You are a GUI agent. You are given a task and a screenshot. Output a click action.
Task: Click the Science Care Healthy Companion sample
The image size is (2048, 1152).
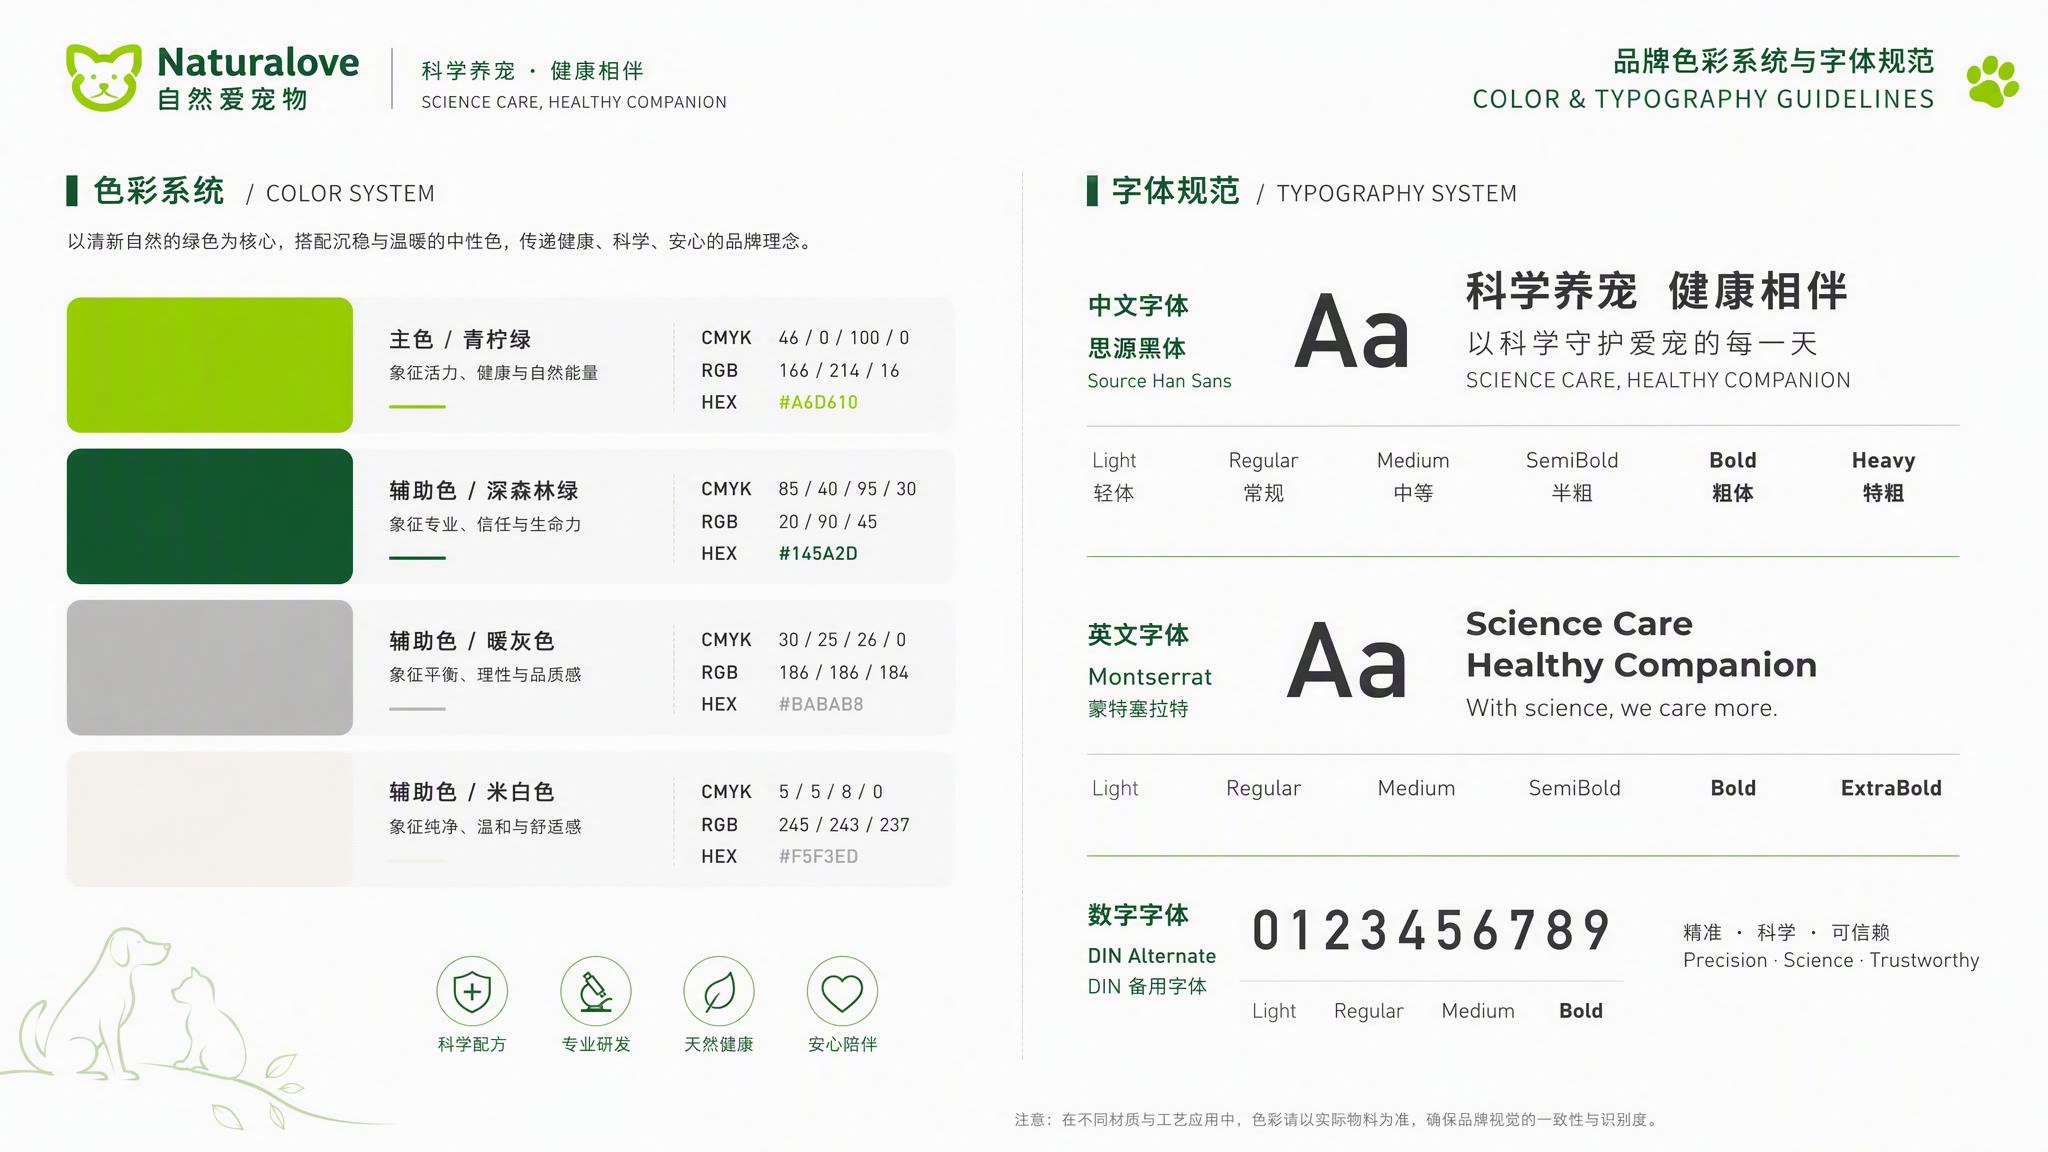pyautogui.click(x=1641, y=644)
